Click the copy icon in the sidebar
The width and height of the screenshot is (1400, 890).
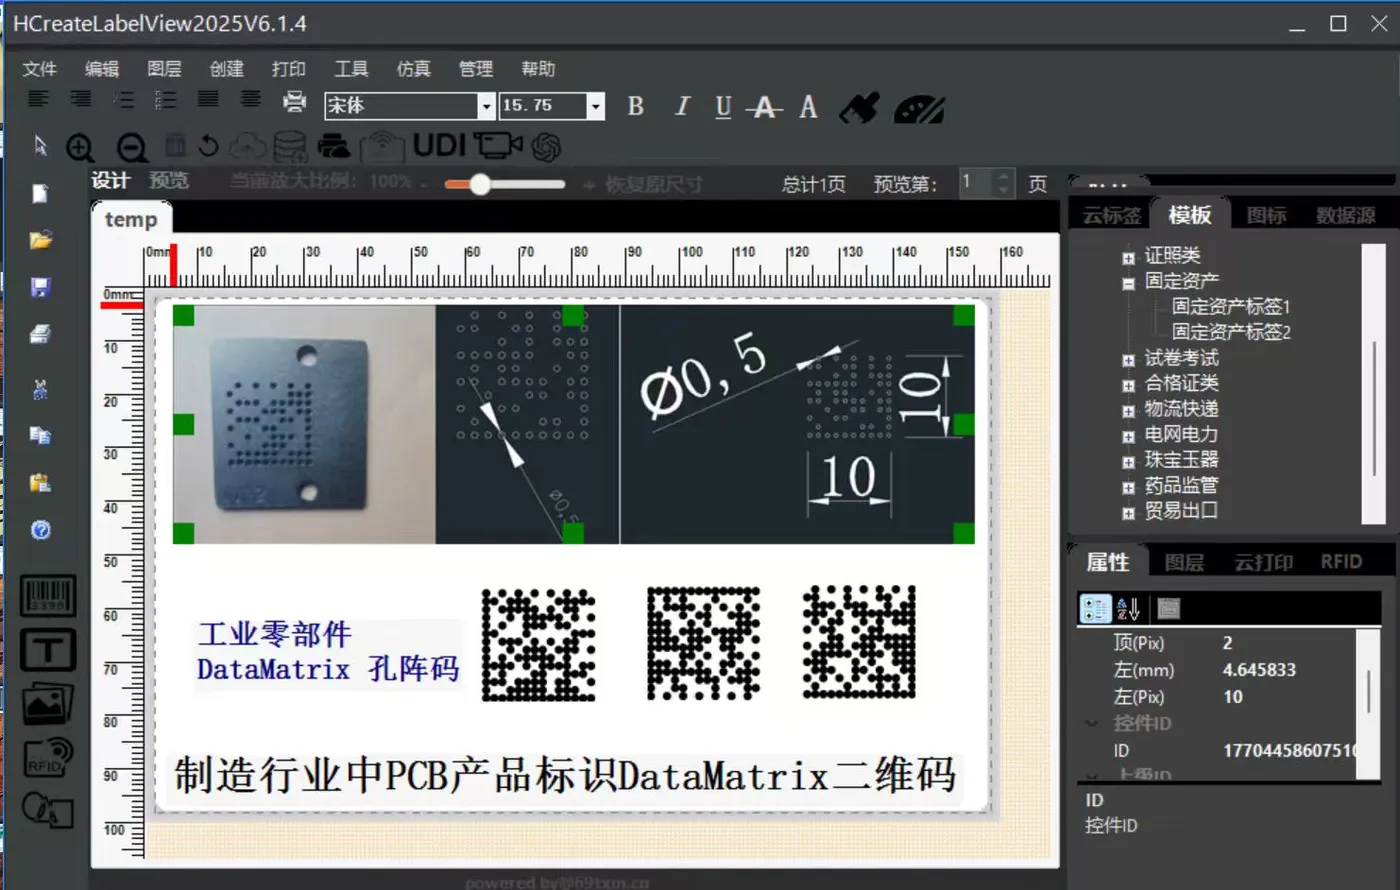click(x=41, y=435)
